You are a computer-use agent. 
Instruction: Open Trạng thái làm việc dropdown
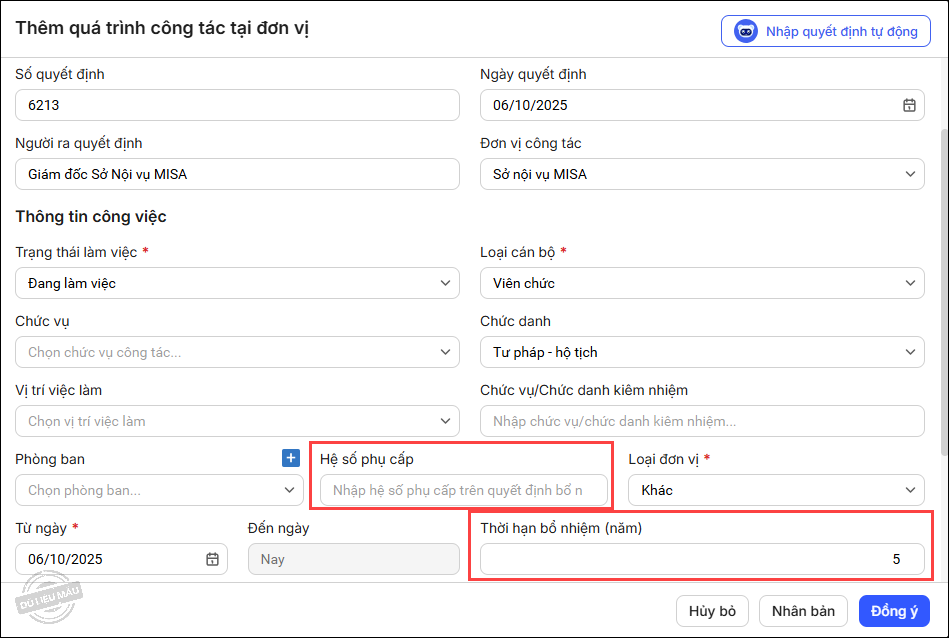click(x=445, y=283)
